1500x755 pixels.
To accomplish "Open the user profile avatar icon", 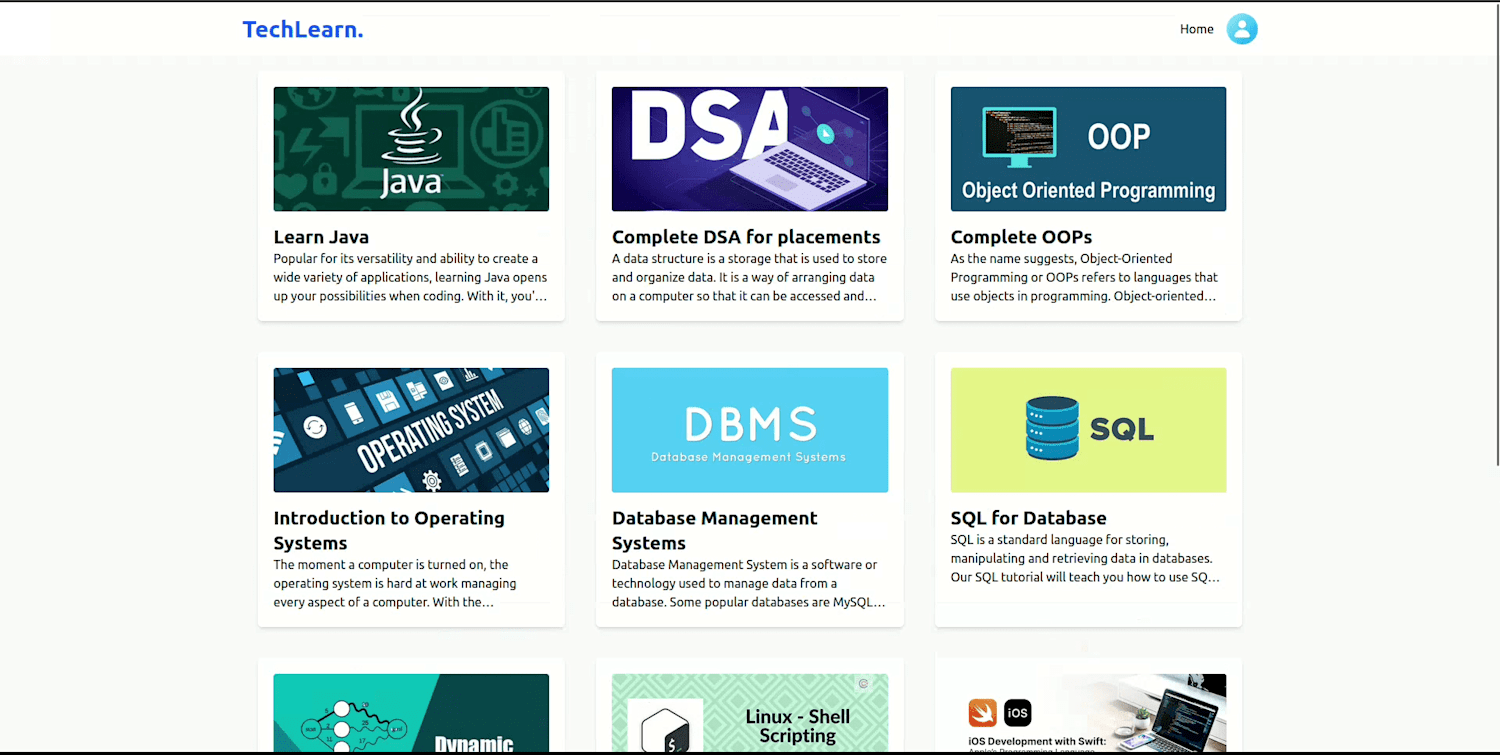I will click(x=1242, y=29).
